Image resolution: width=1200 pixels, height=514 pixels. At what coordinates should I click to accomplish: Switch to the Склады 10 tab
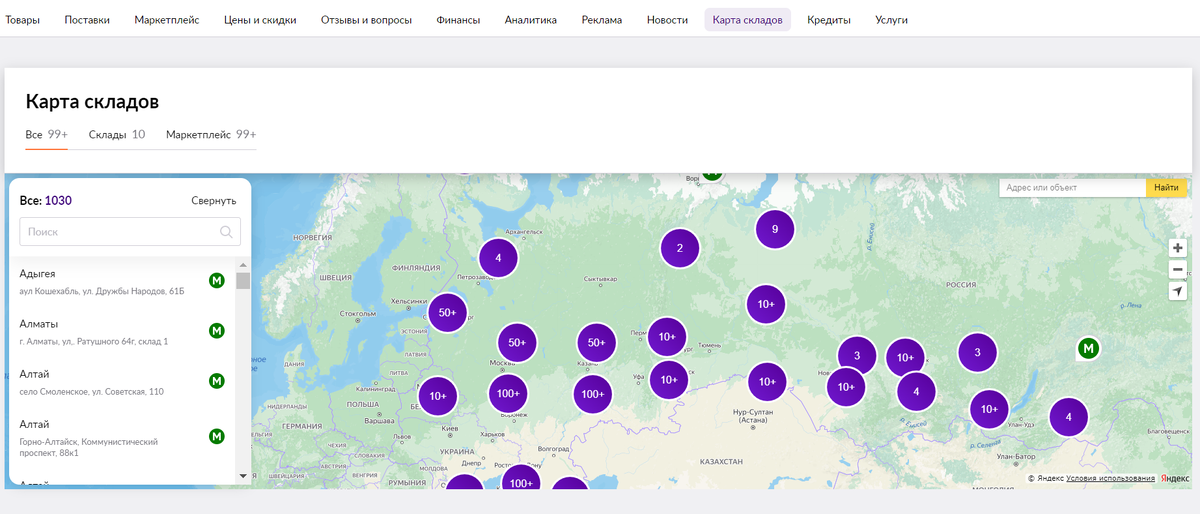[x=117, y=134]
